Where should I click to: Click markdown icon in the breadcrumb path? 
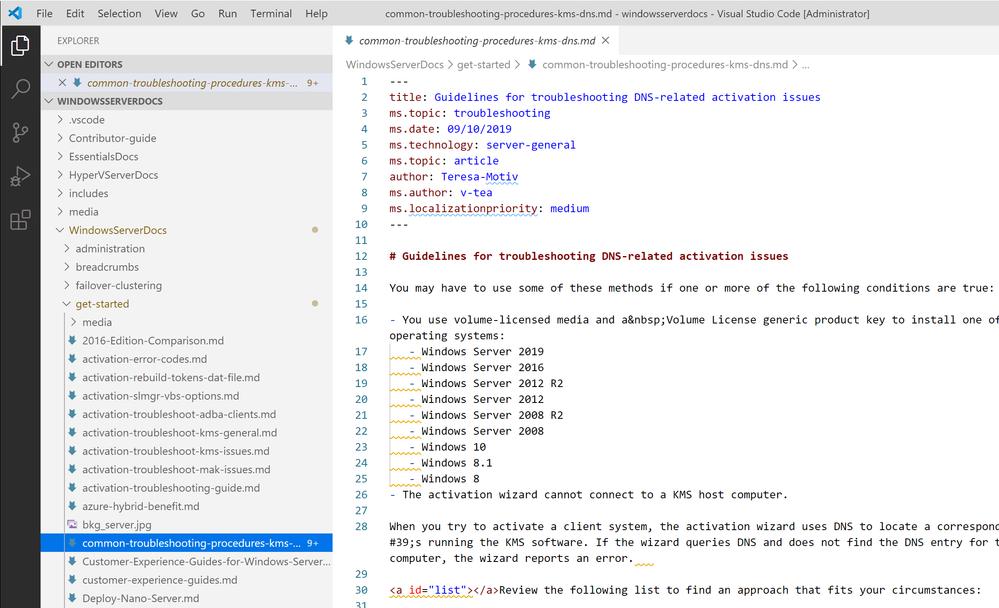point(532,64)
